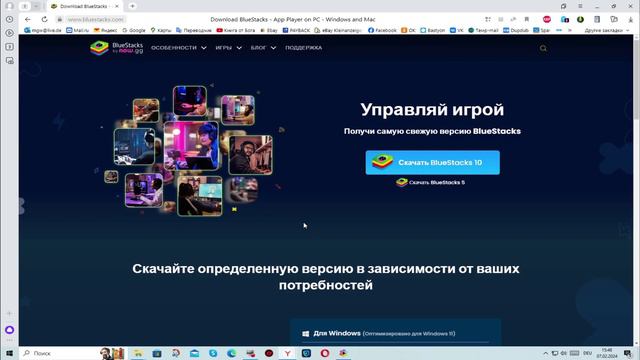Viewport: 640px width, 360px height.
Task: Click the Скачать BlueStacks 10 button
Action: pos(432,162)
